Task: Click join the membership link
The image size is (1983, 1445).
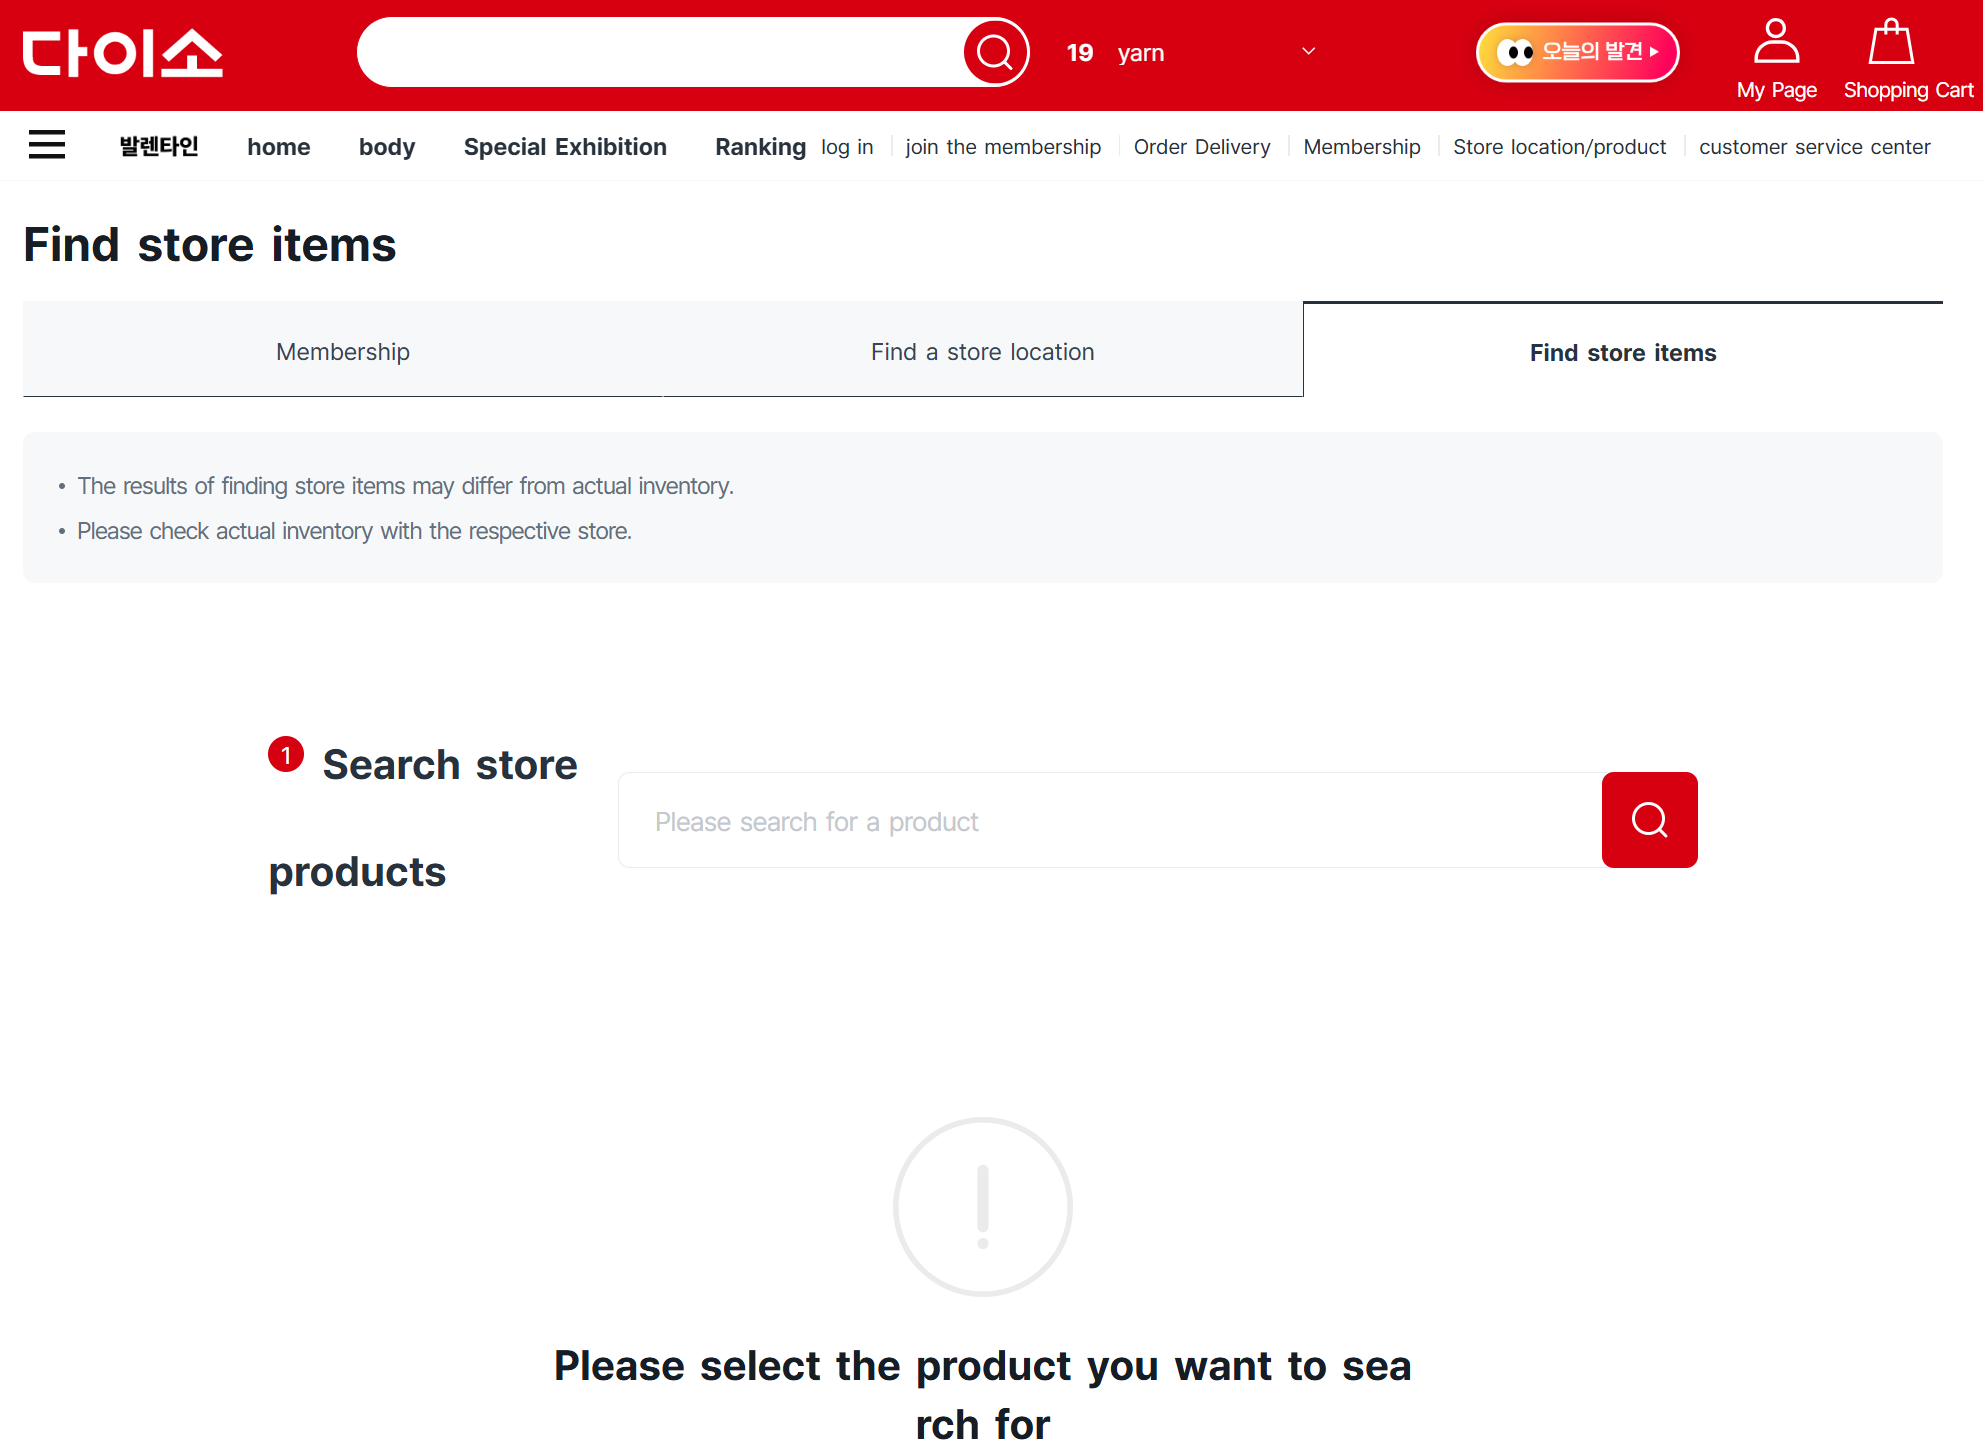Action: point(1003,147)
